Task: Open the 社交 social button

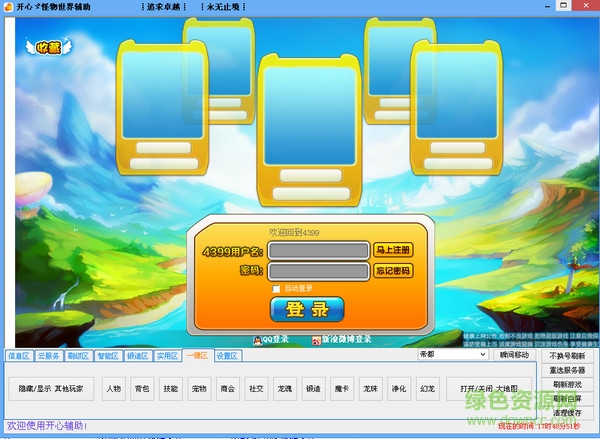Action: click(256, 388)
